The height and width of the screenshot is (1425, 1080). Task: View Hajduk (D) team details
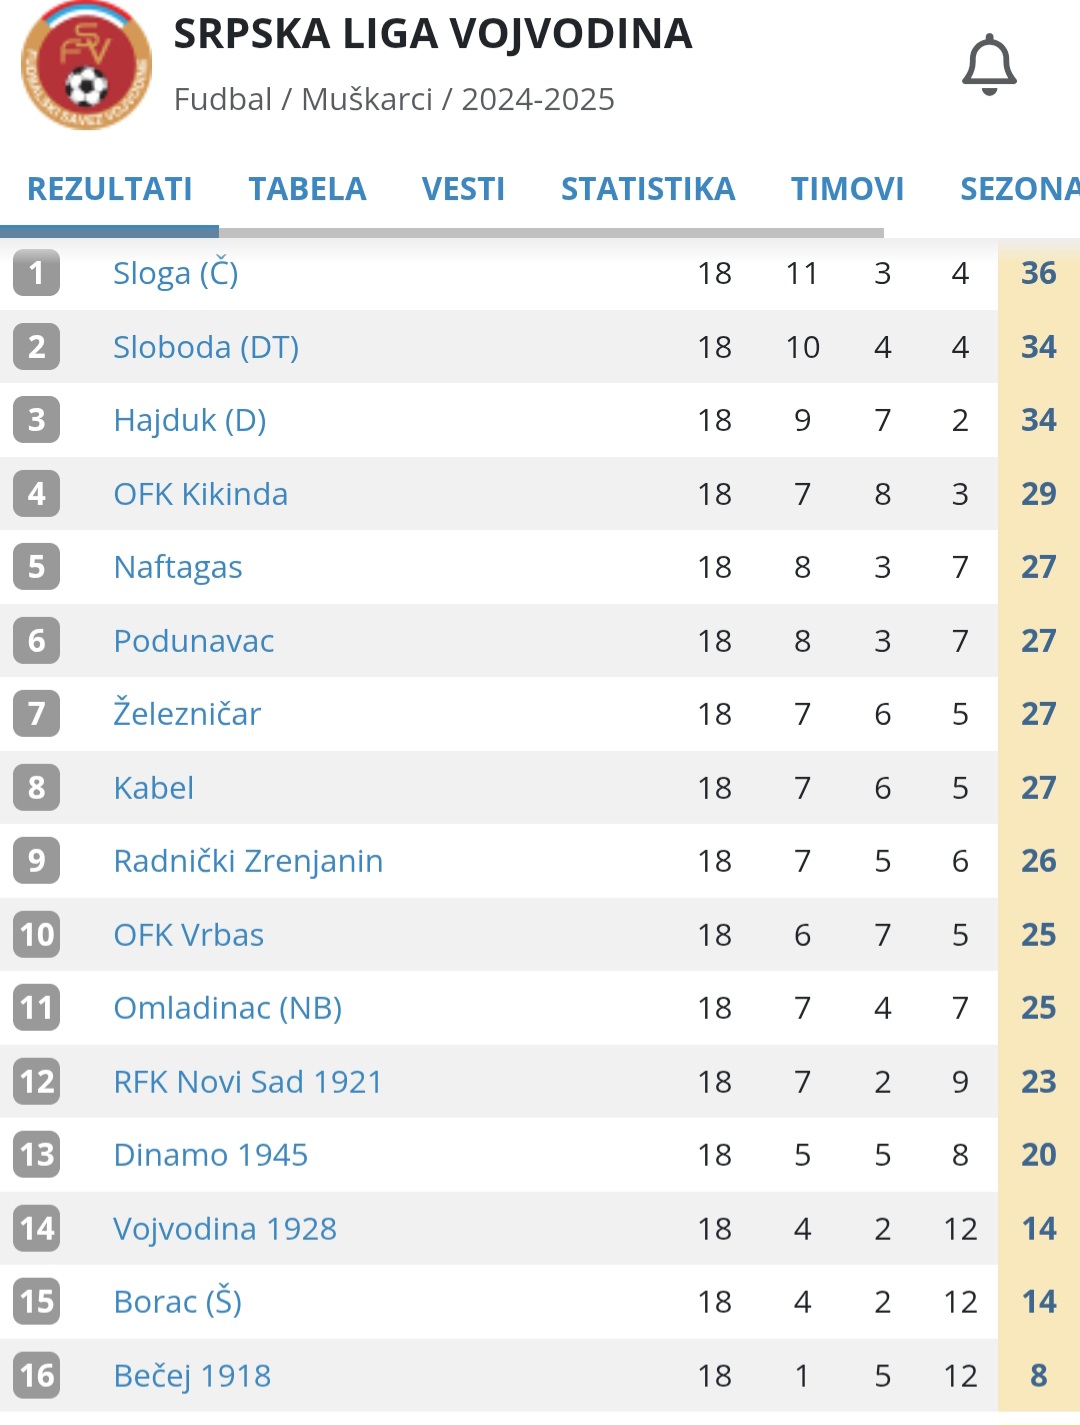coord(190,420)
